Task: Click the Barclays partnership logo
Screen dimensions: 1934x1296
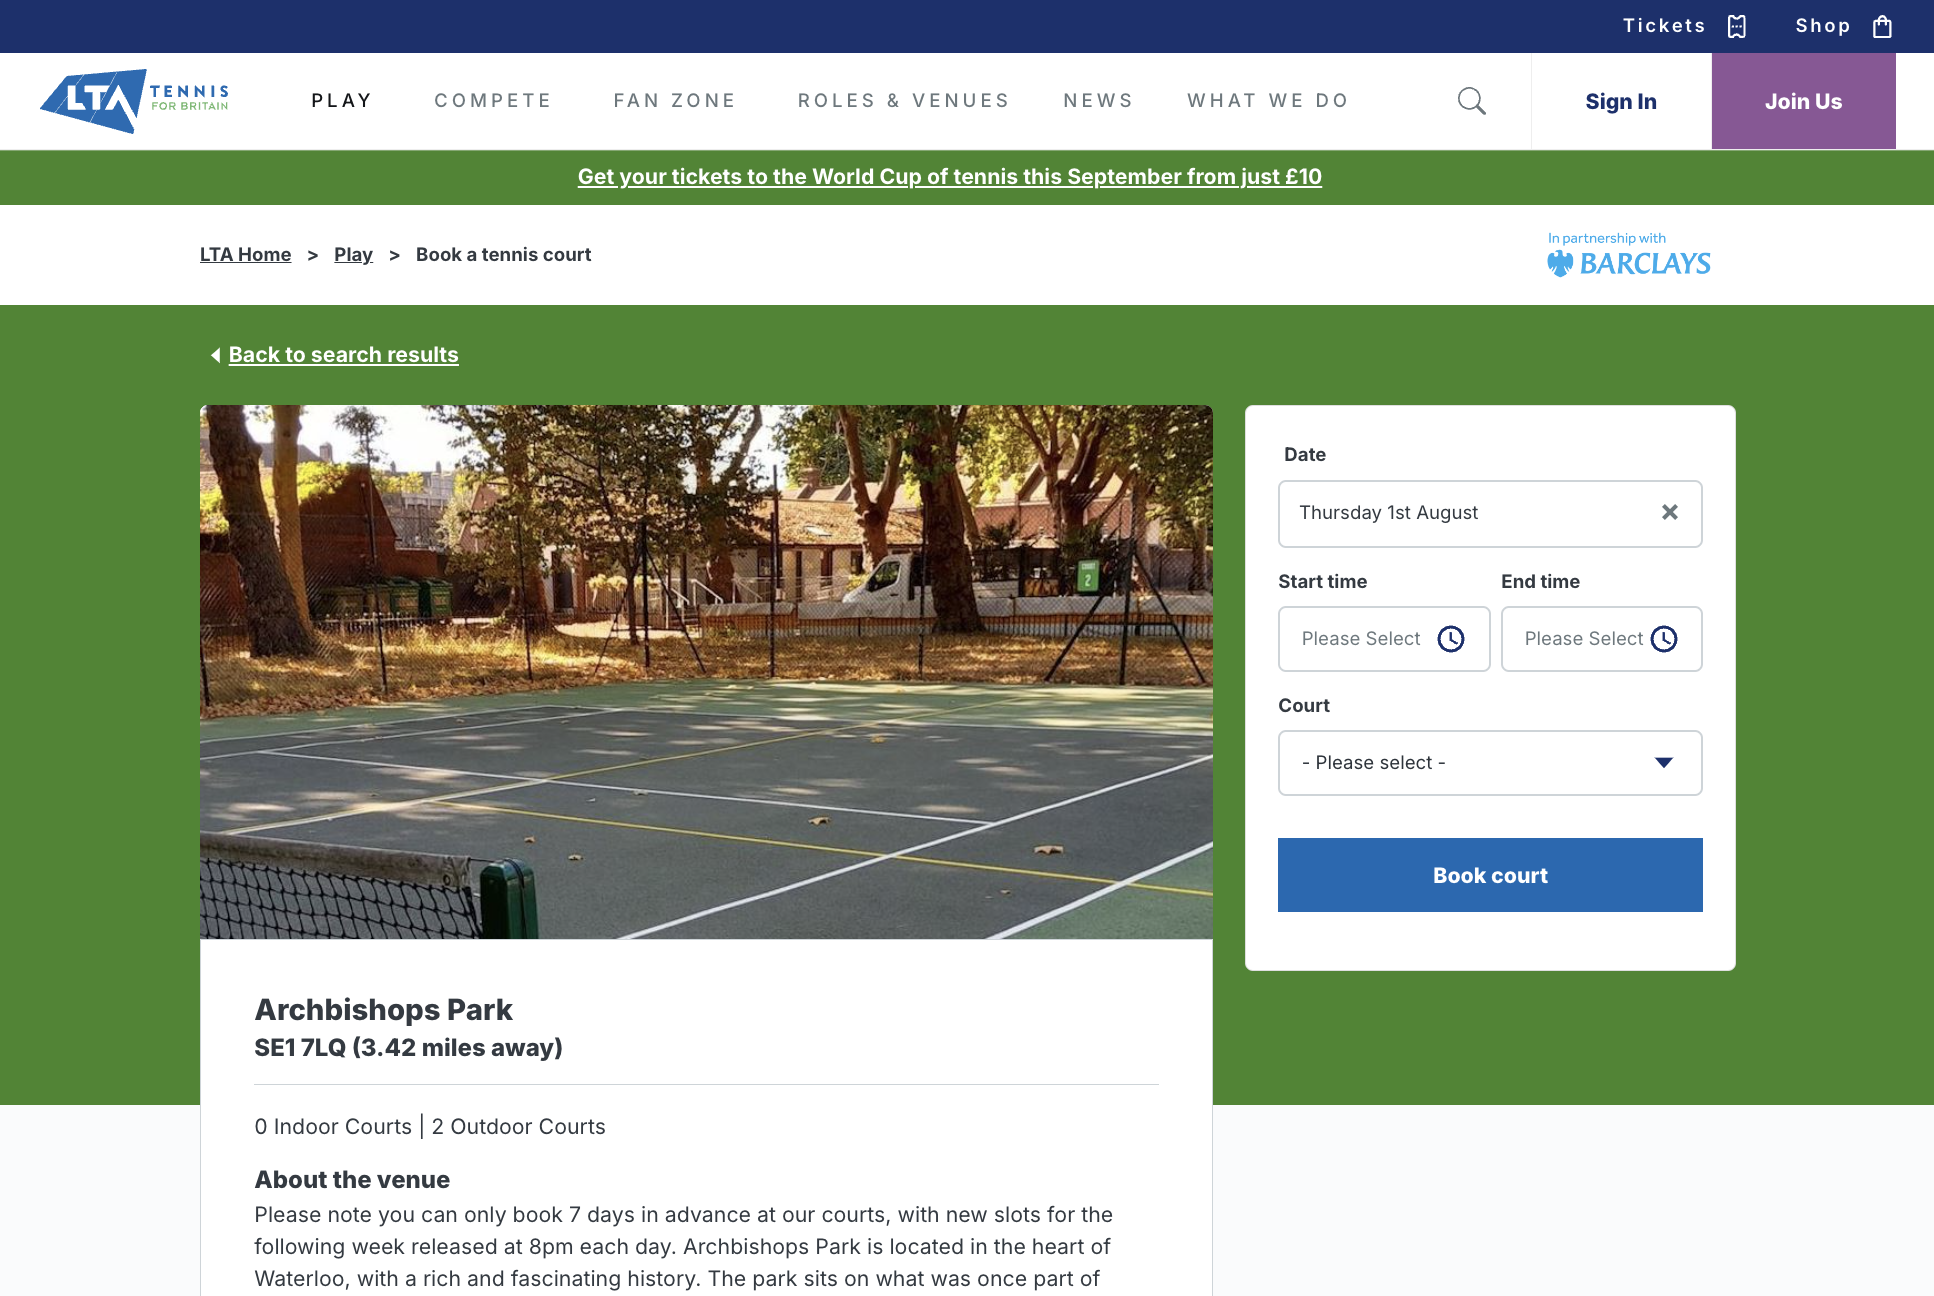Action: click(1629, 254)
